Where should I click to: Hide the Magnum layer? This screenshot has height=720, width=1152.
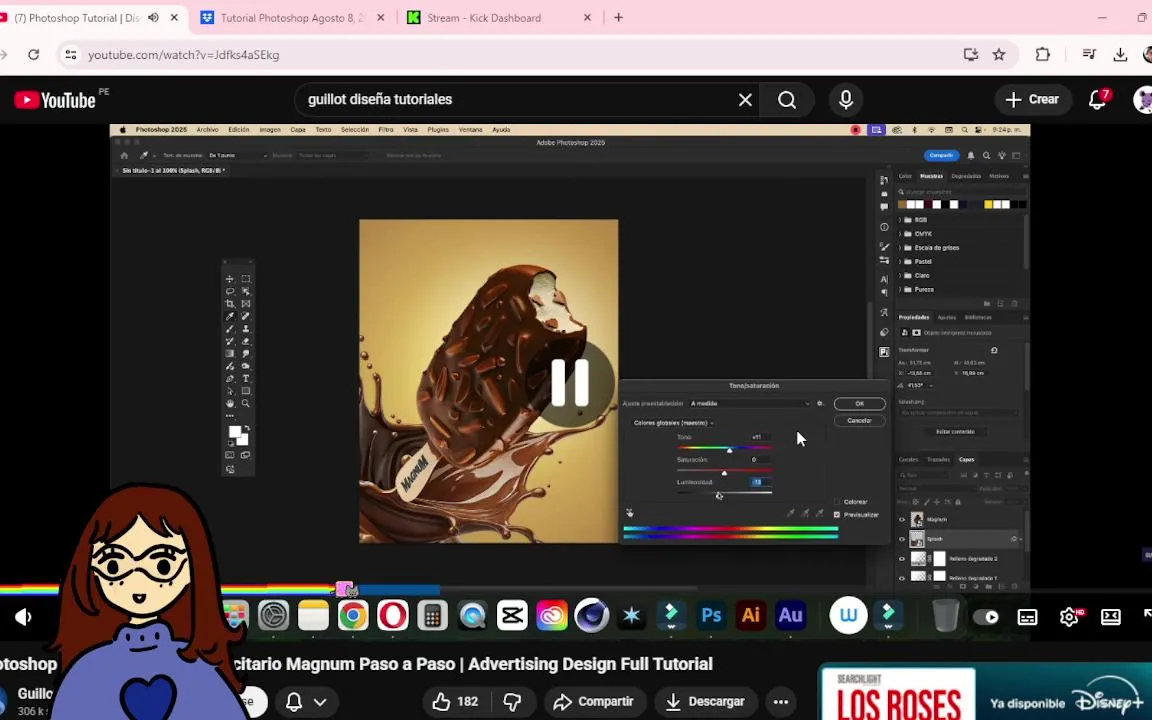click(902, 519)
